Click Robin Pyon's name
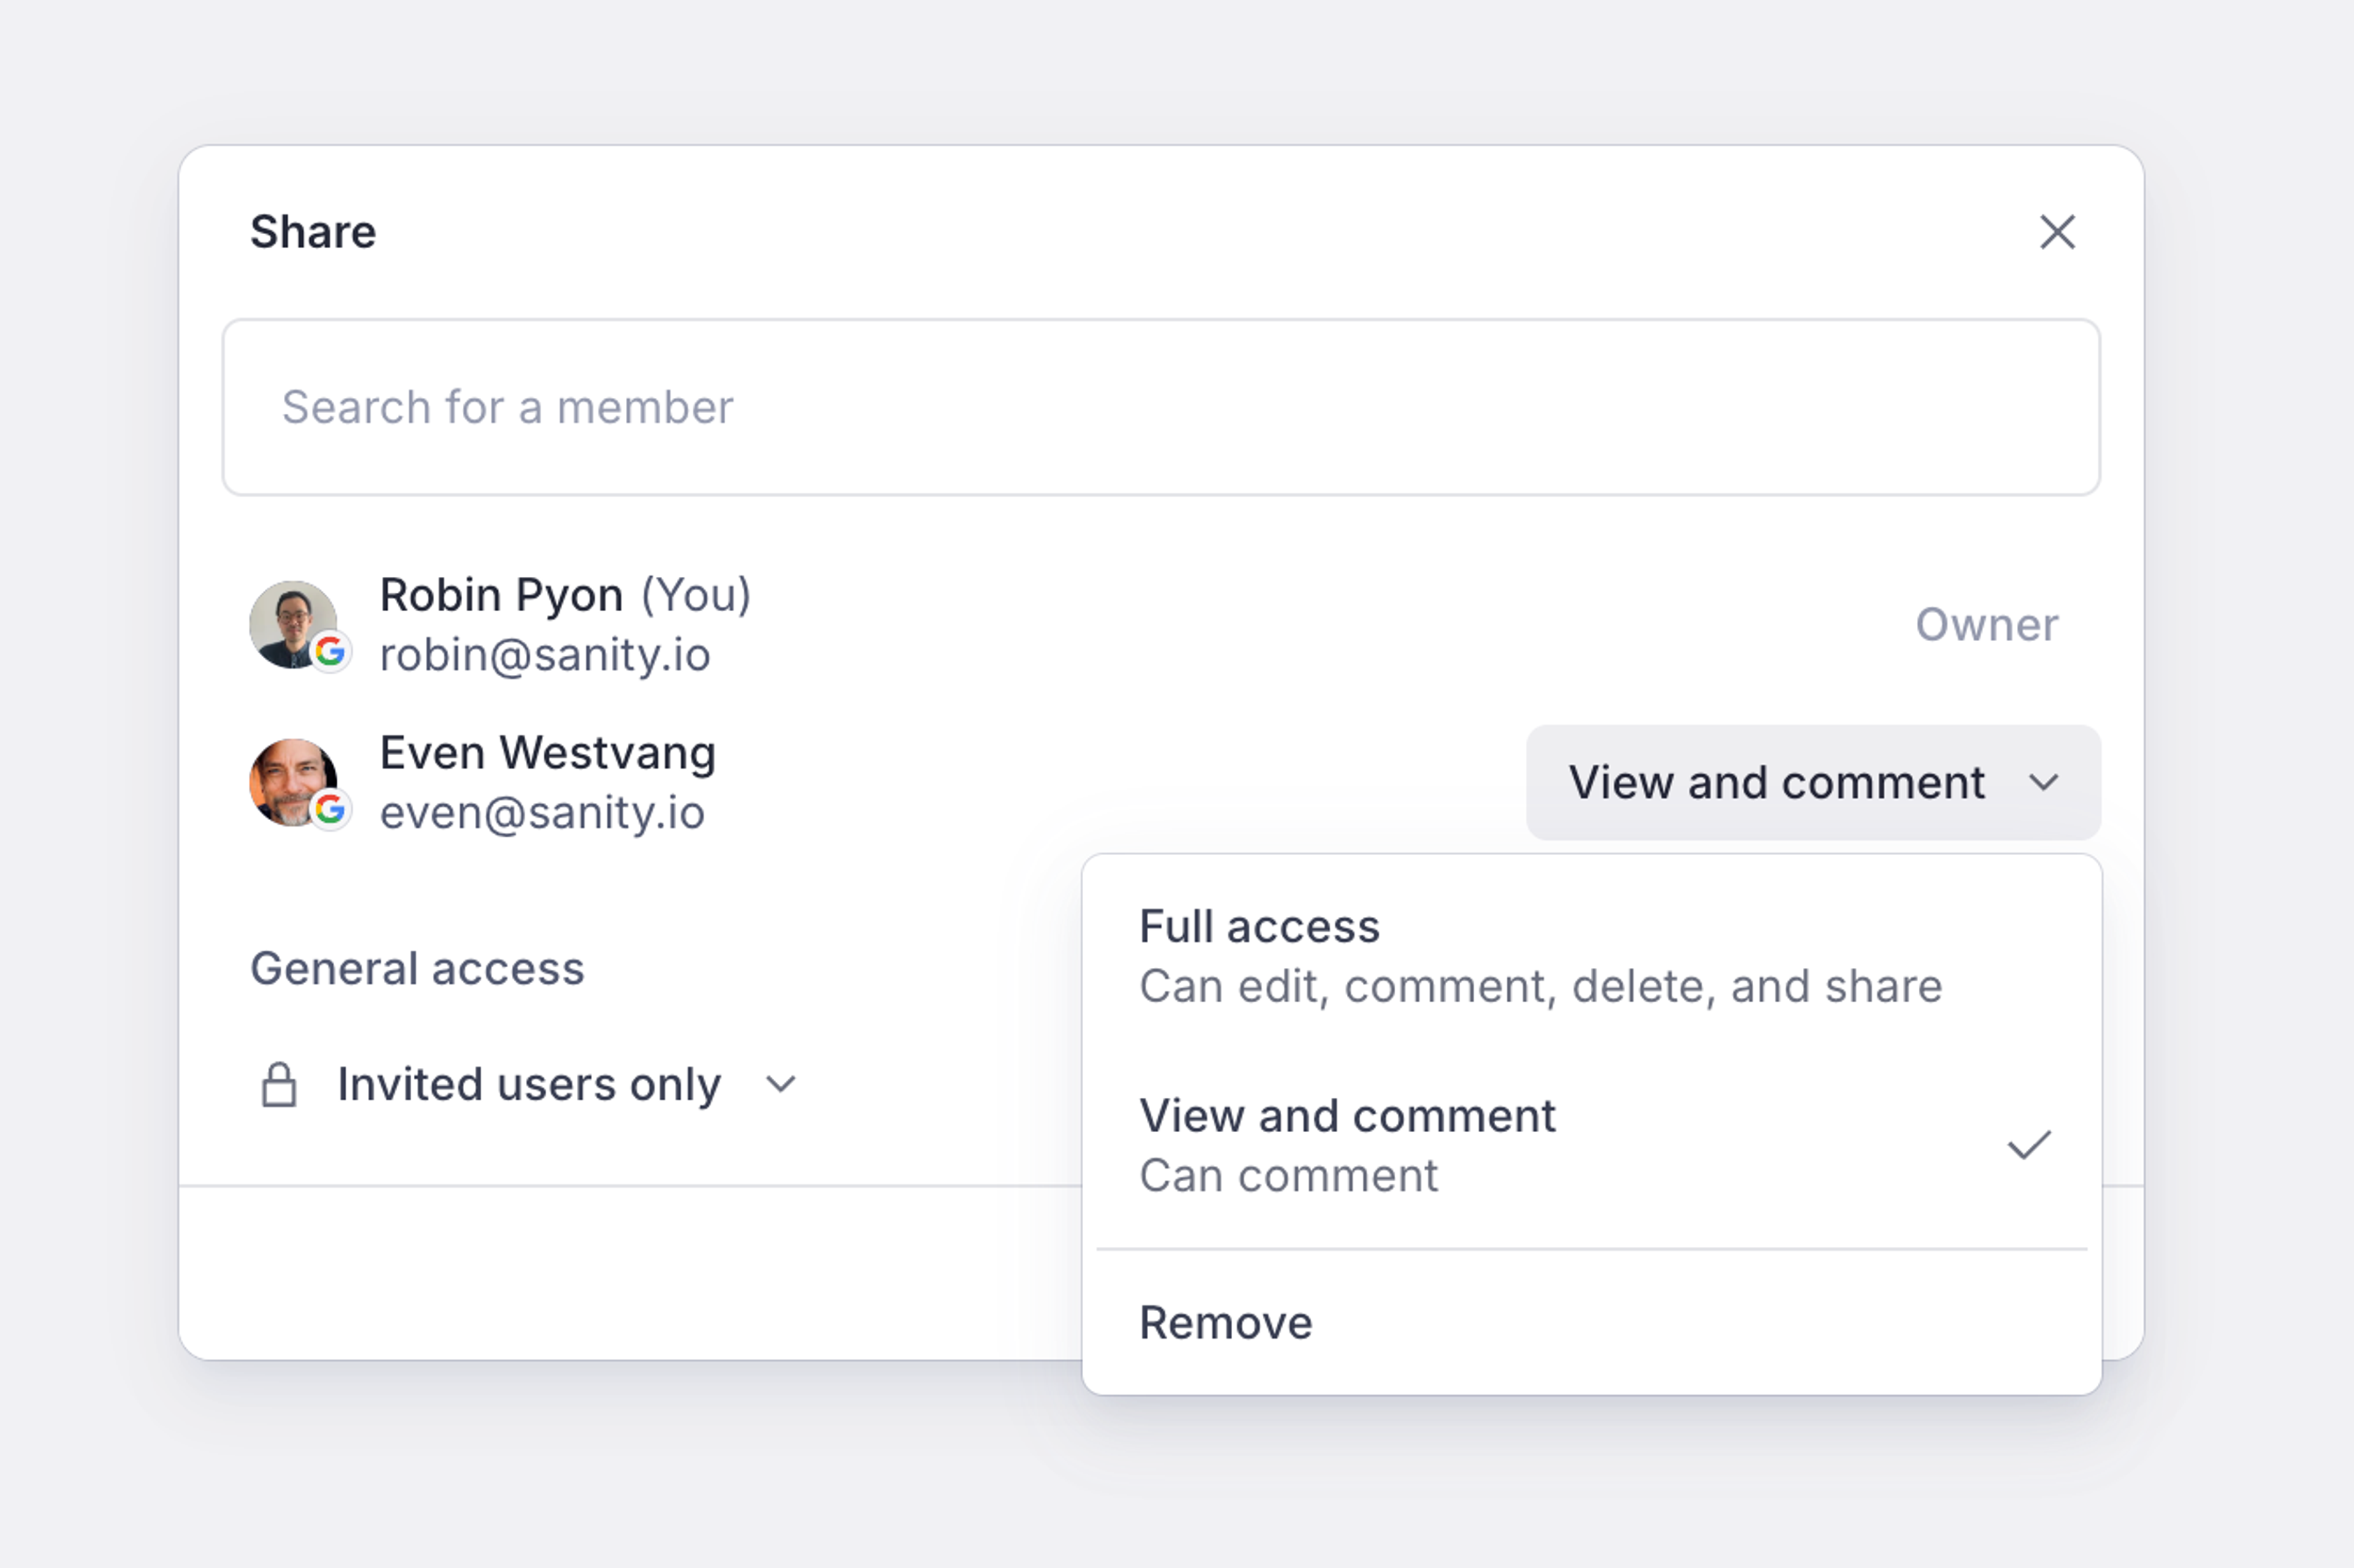 (x=502, y=595)
